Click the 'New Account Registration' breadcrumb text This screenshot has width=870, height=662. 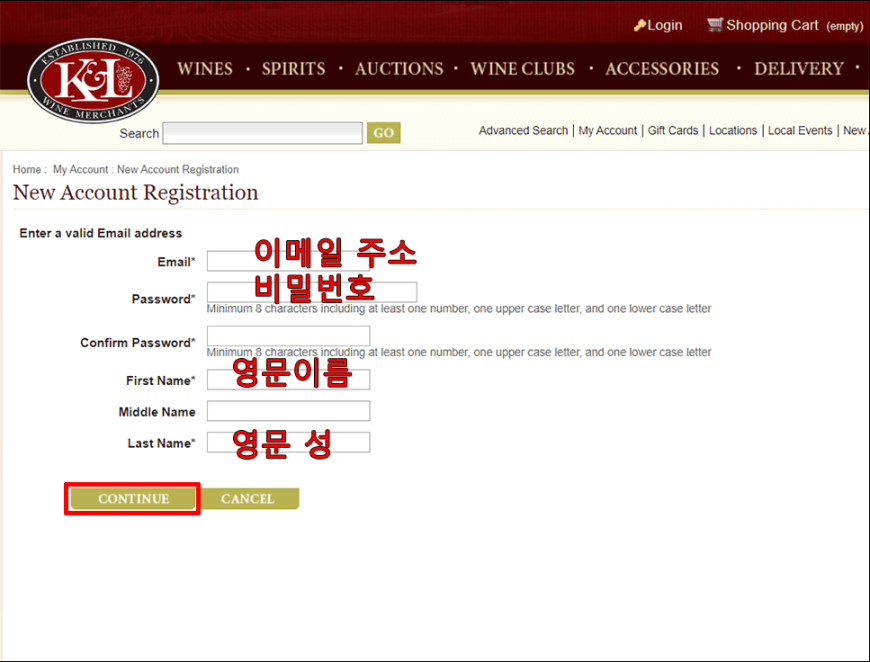(x=178, y=169)
